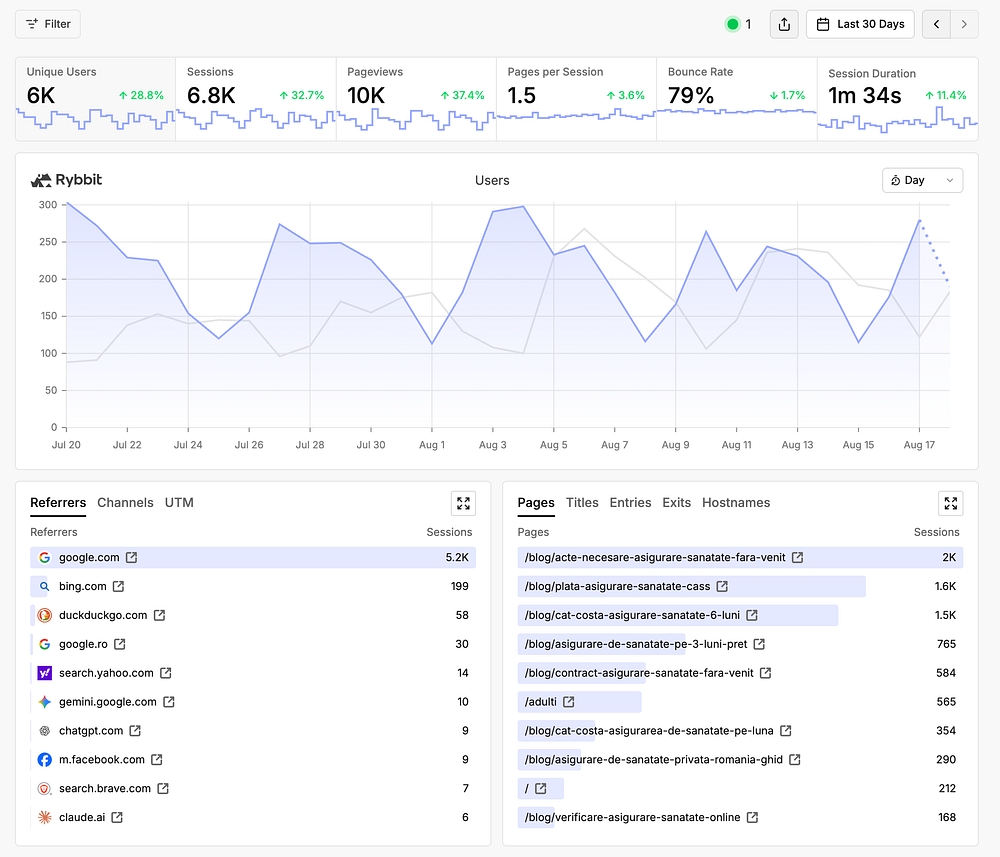This screenshot has height=857, width=1000.
Task: Expand the Pages panel to fullscreen
Action: click(950, 503)
